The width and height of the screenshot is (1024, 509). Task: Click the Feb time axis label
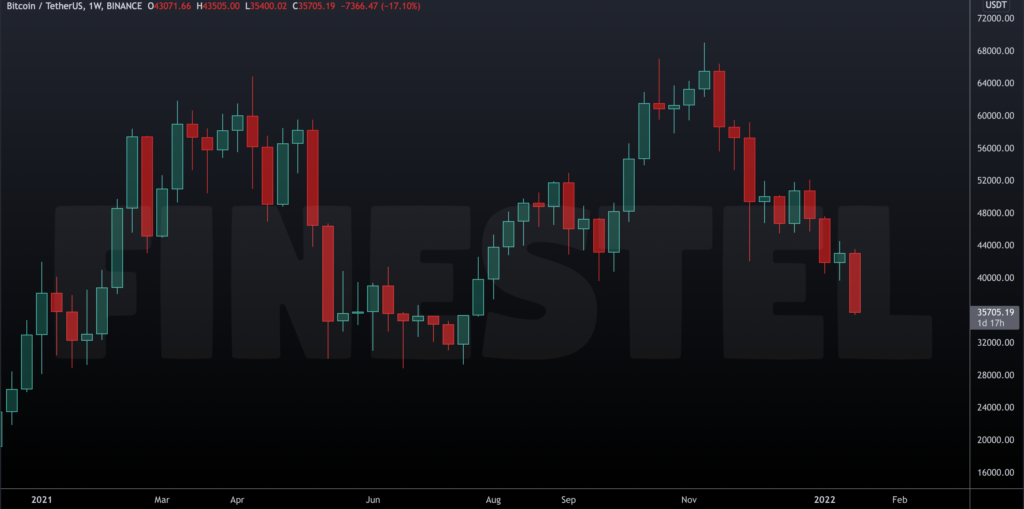pos(899,500)
